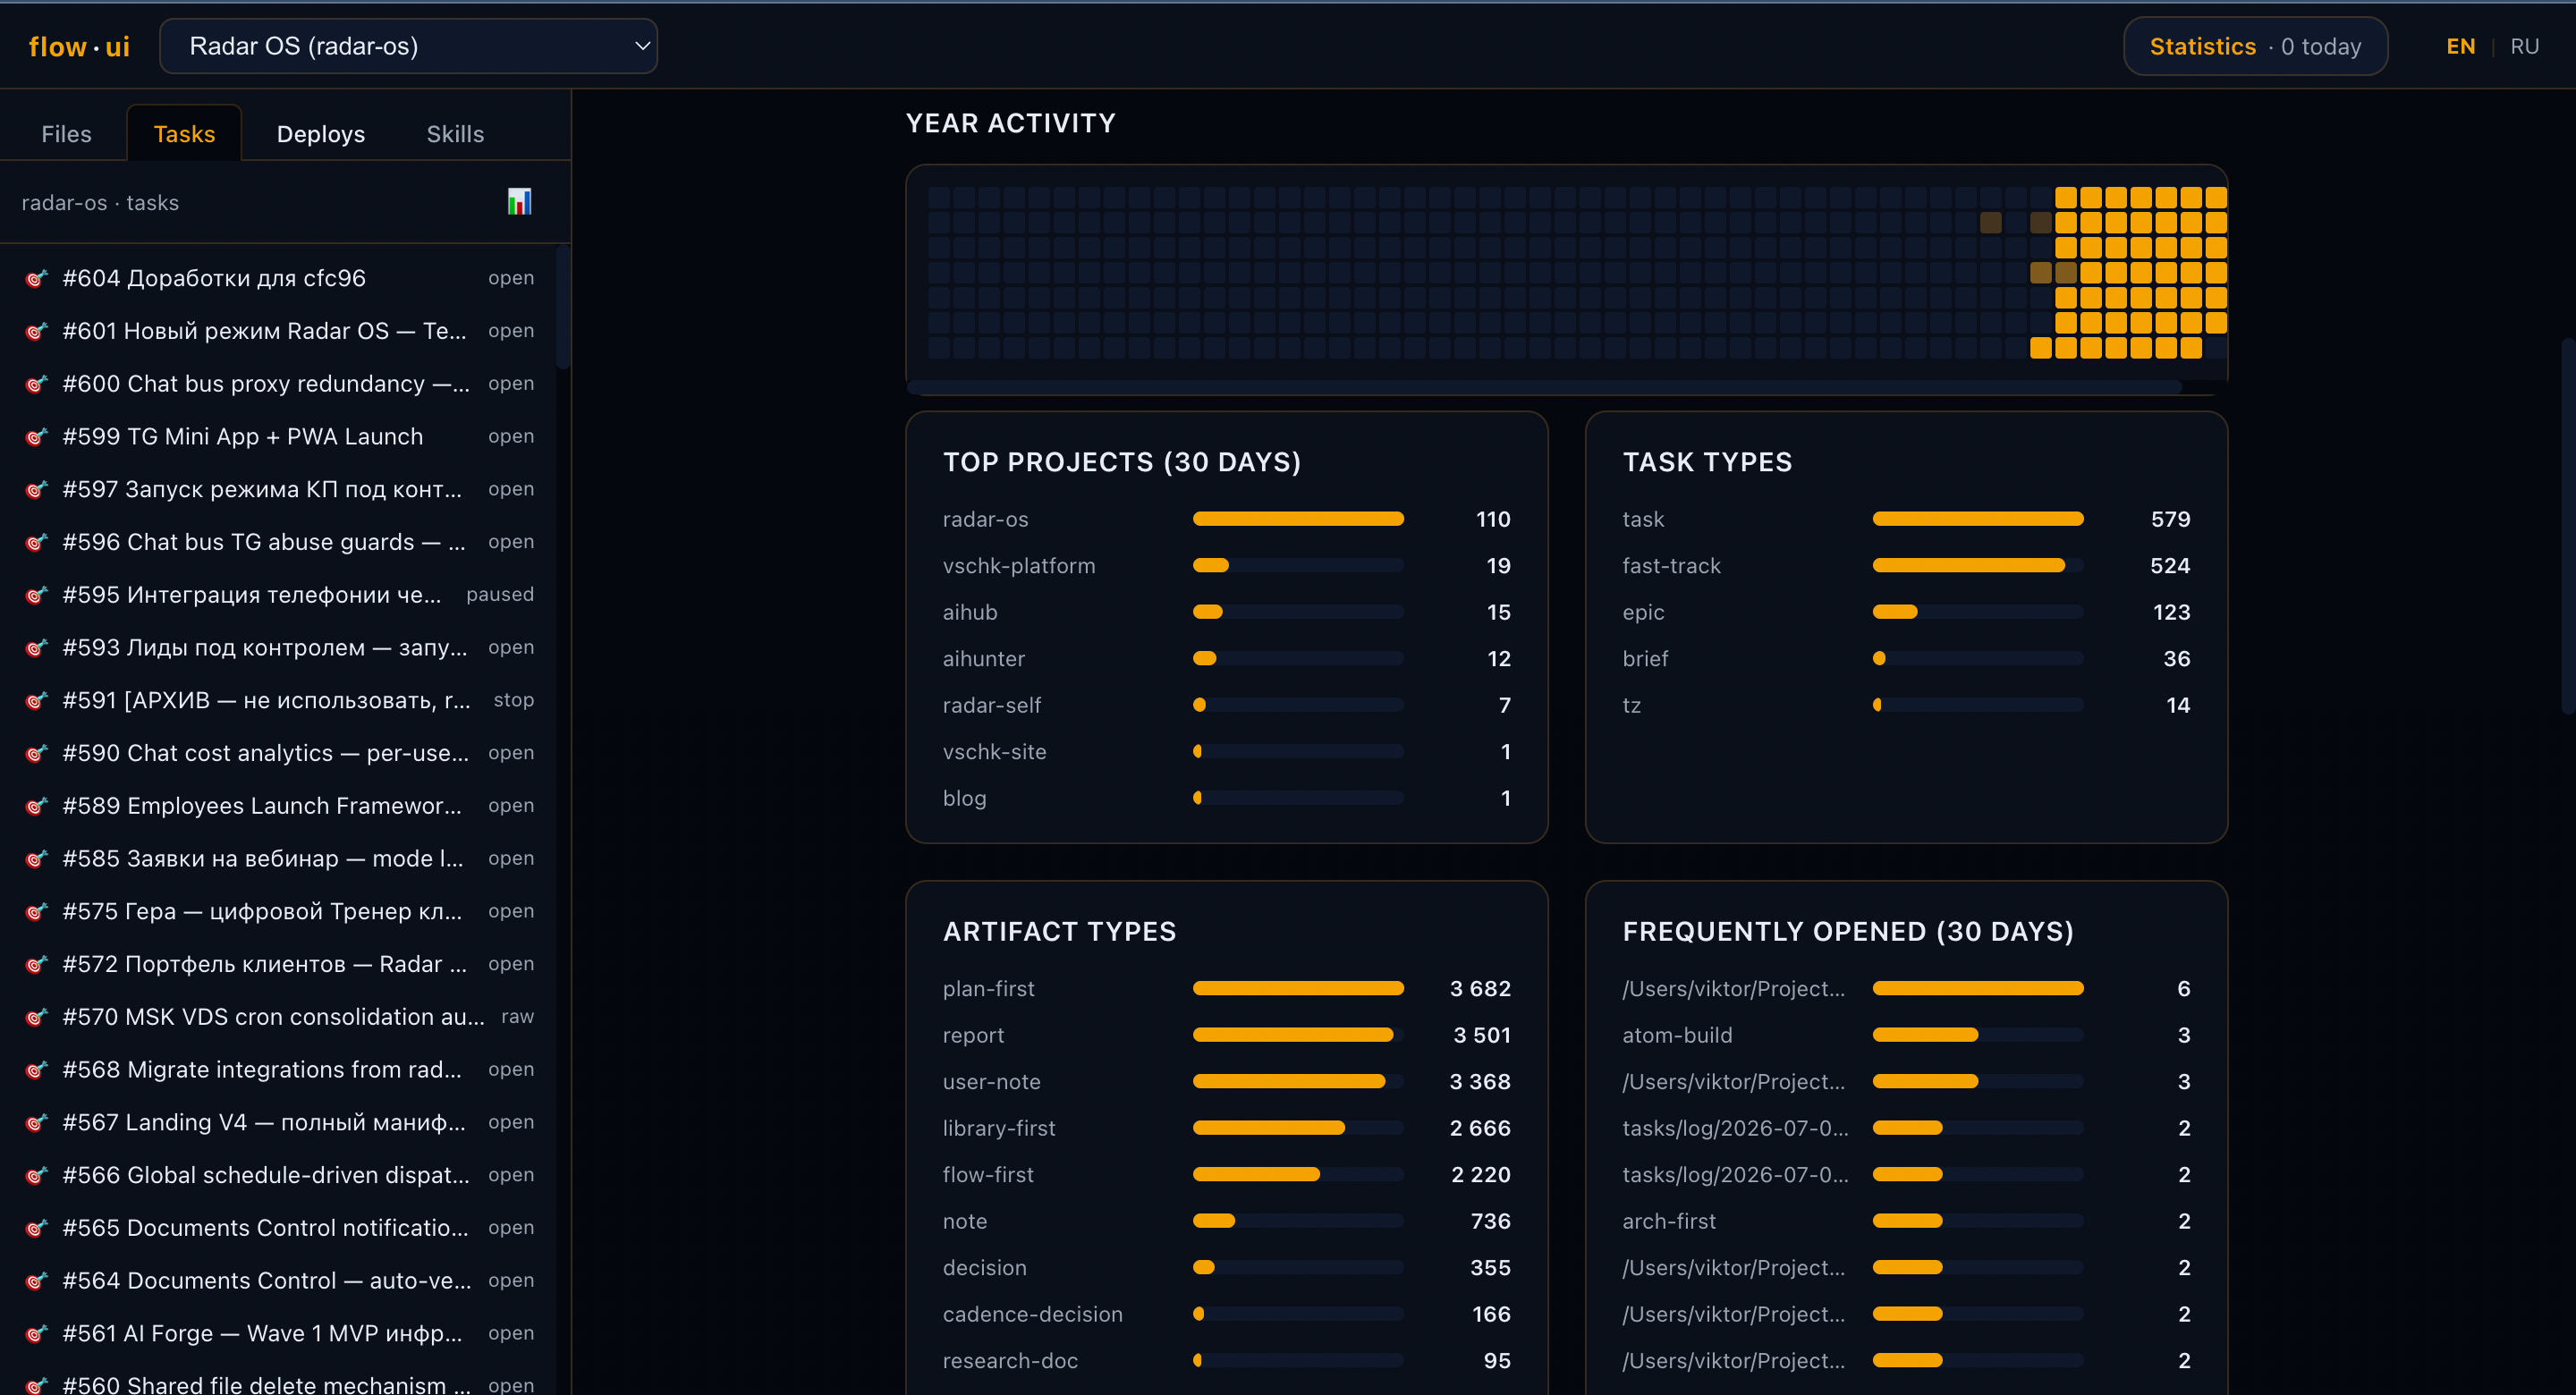Click the target icon beside task #566
2576x1395 pixels.
point(36,1175)
